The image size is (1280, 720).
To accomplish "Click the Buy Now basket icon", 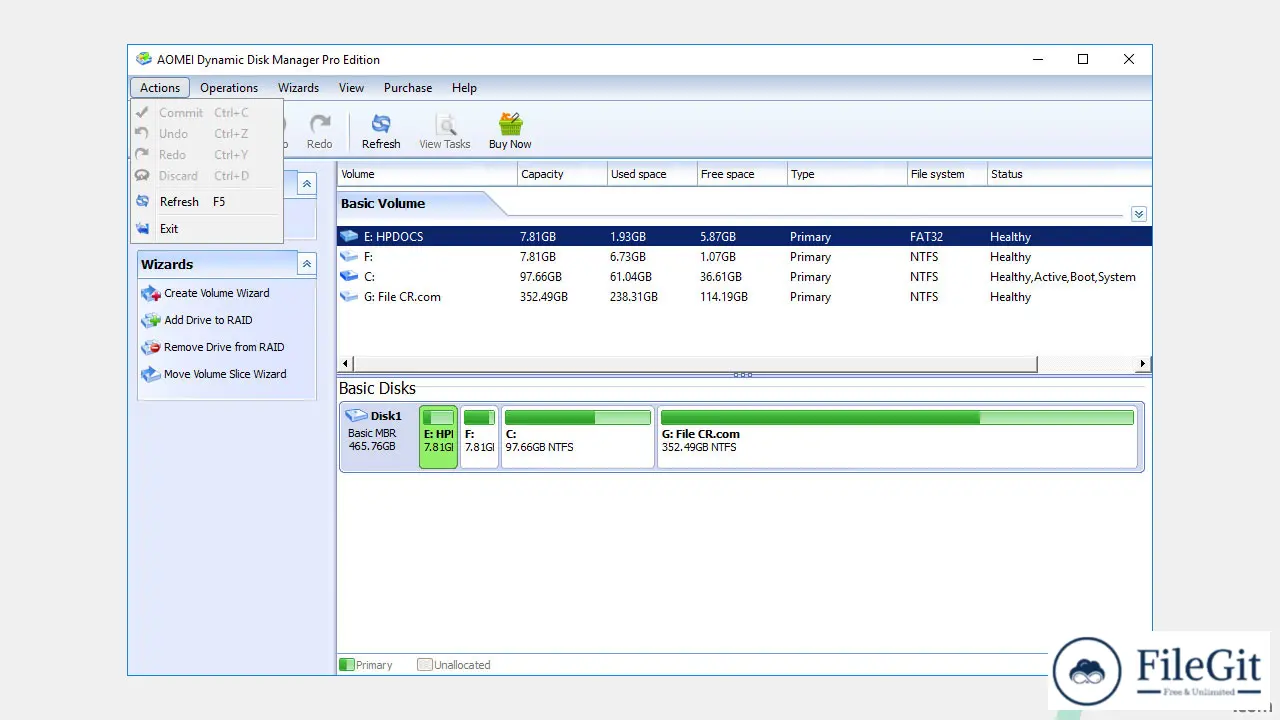I will click(510, 124).
